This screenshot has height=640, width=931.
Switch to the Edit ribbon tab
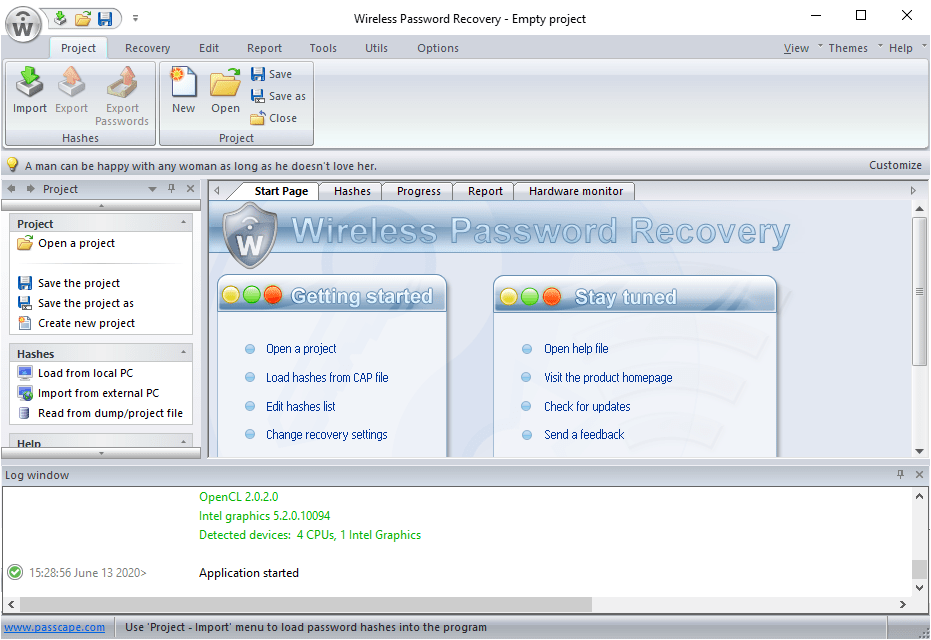(x=208, y=48)
